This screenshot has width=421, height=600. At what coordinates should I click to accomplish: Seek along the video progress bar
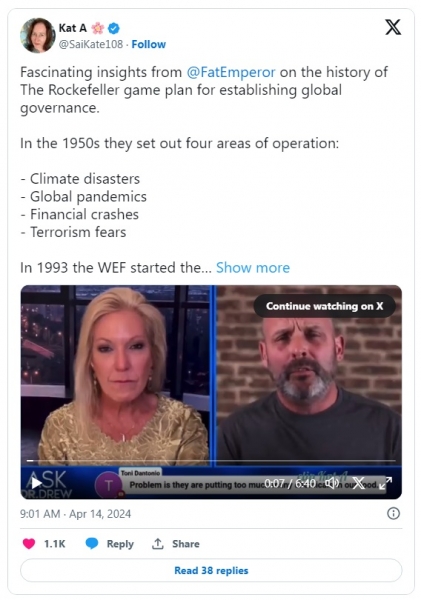(x=211, y=461)
